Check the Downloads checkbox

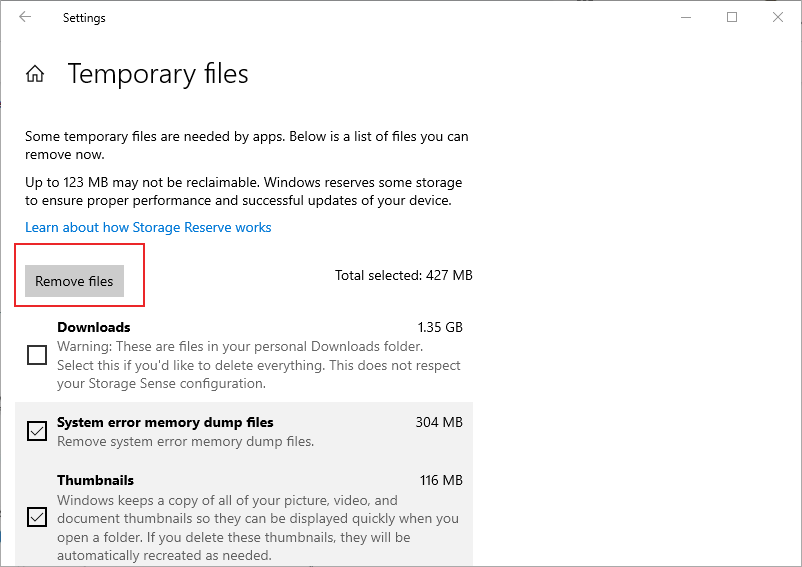pyautogui.click(x=37, y=355)
